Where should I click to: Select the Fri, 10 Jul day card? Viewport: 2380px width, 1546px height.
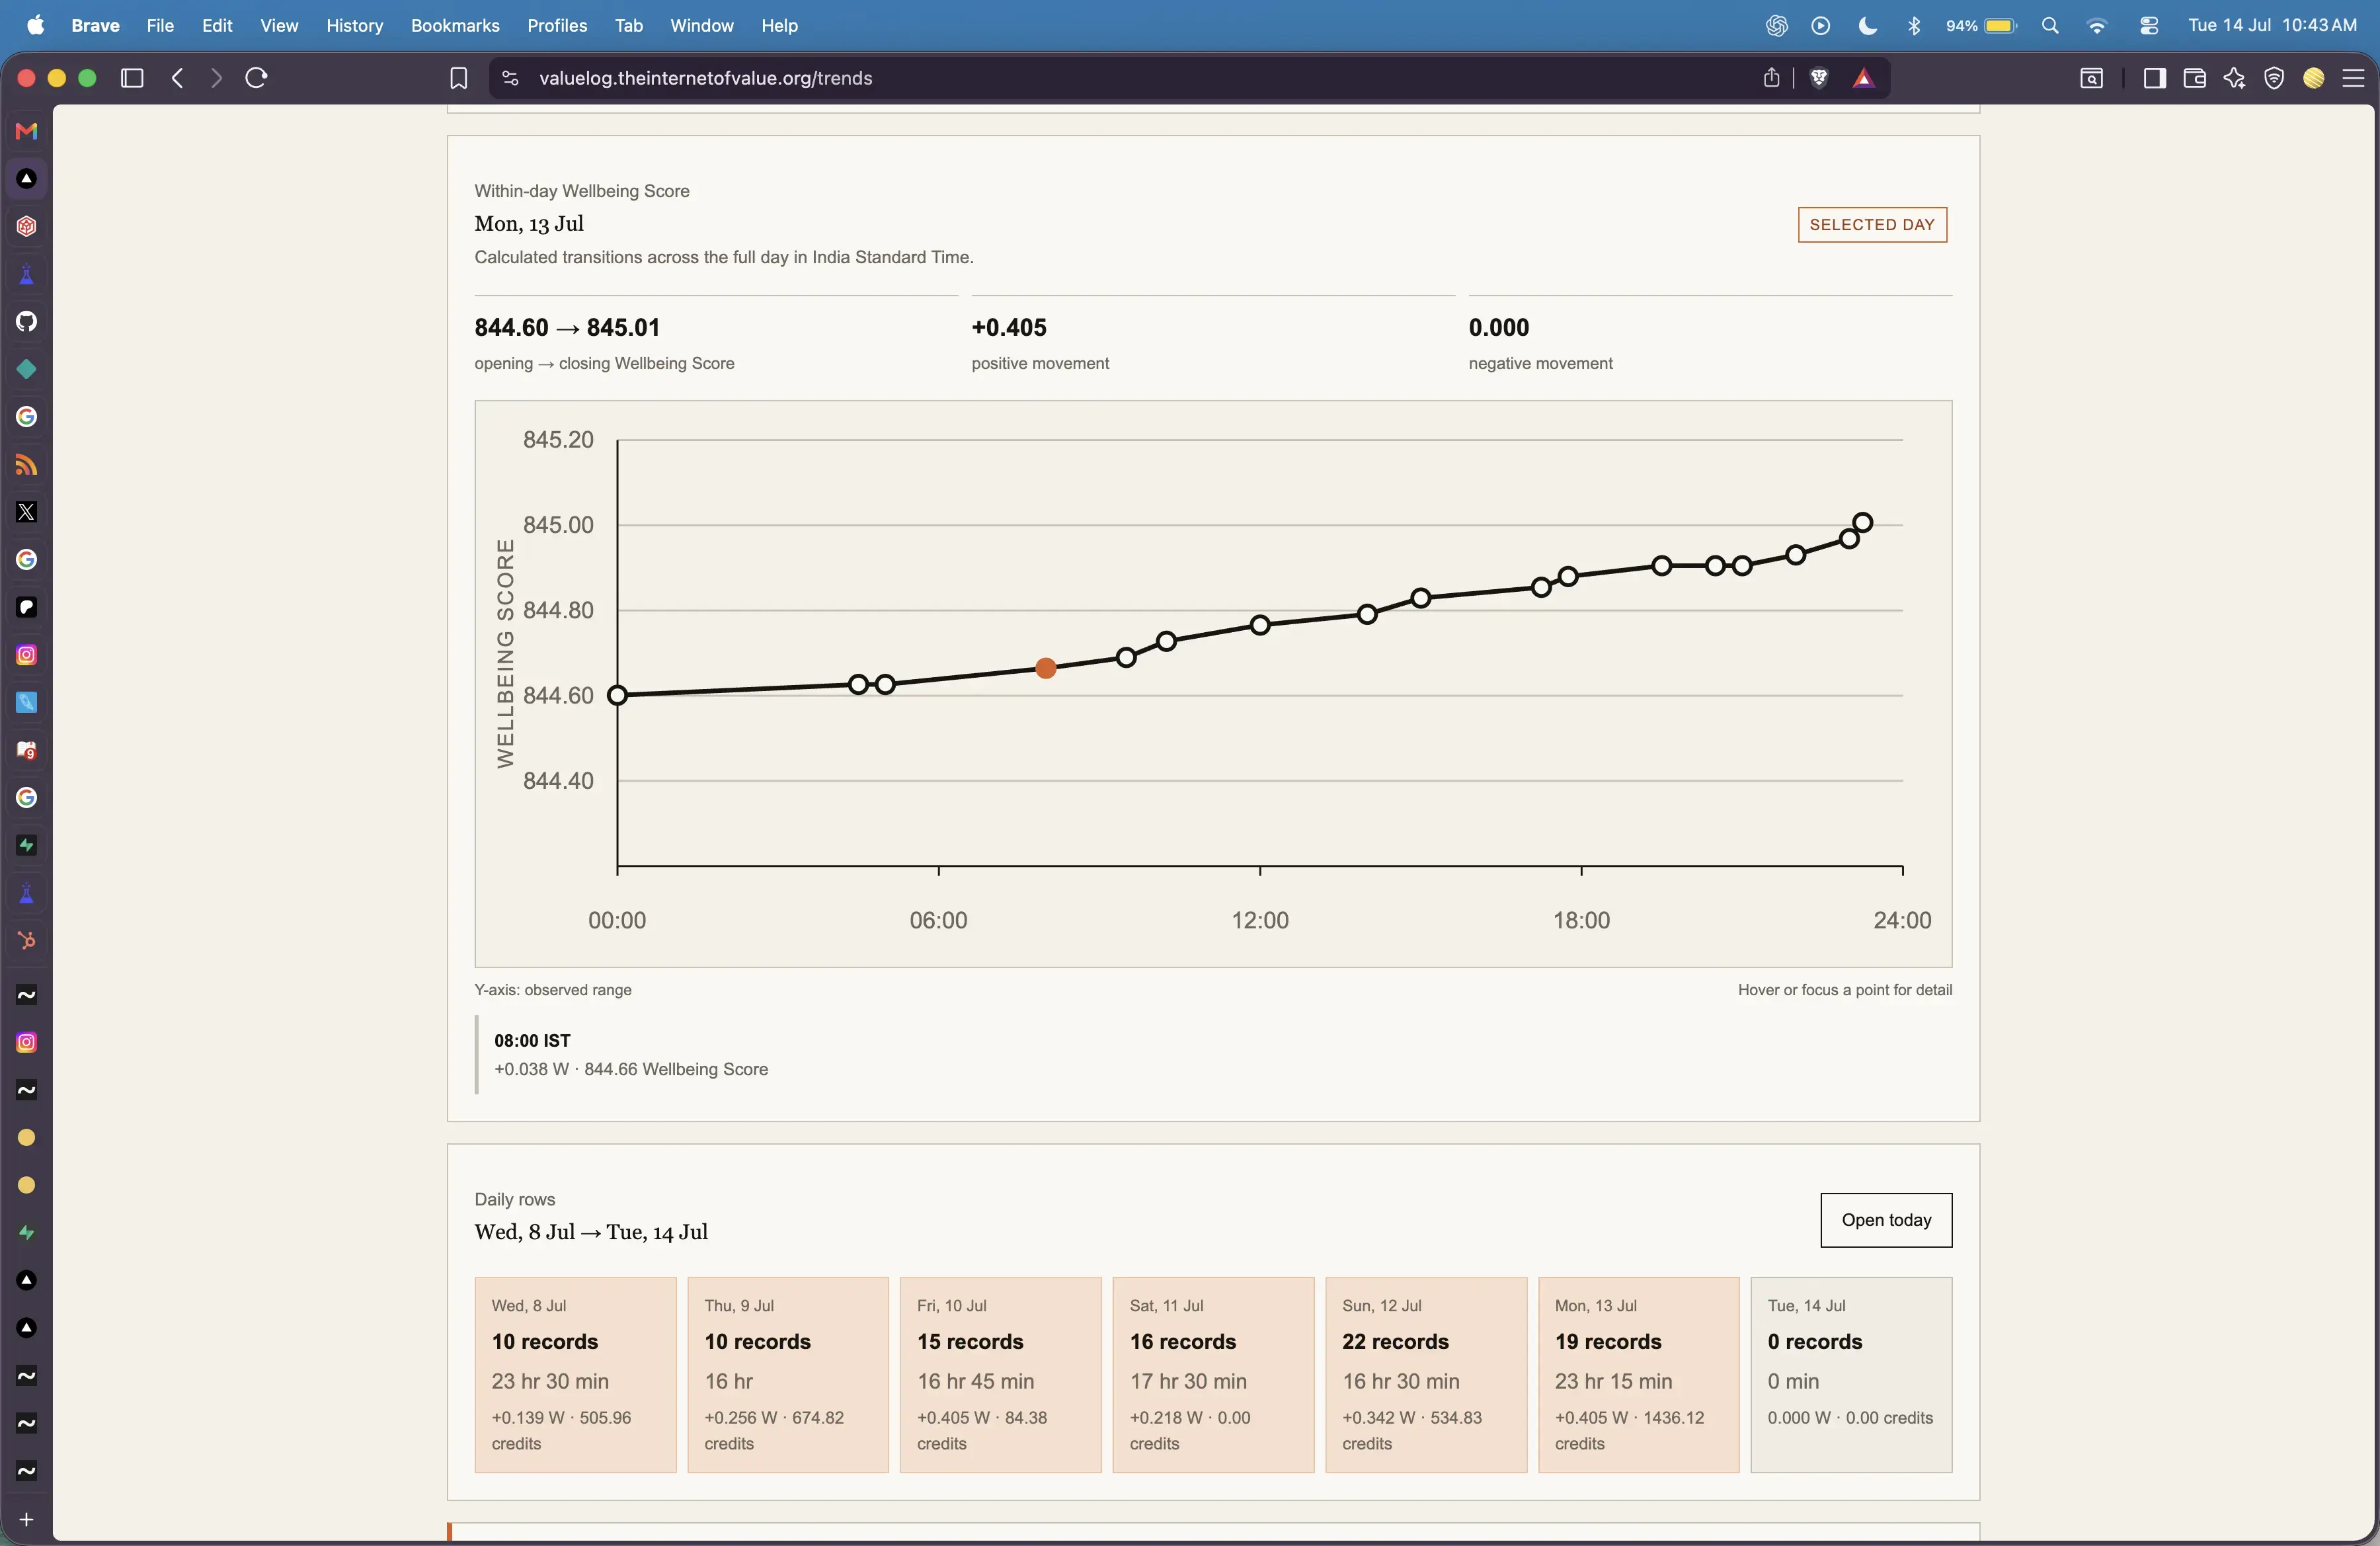1000,1375
